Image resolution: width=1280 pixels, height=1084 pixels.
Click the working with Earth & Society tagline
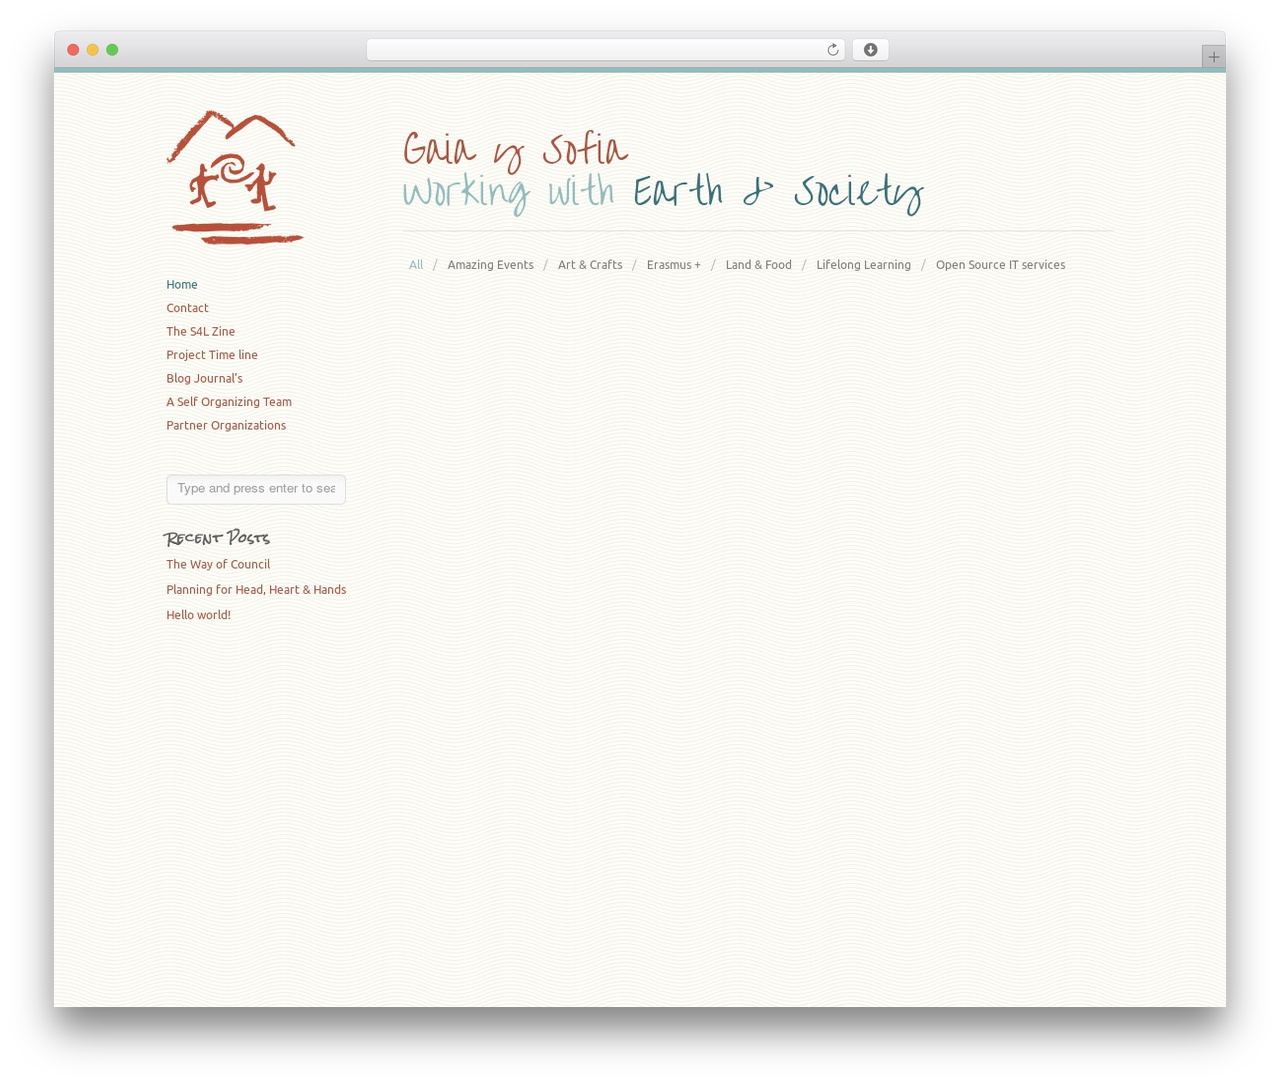[662, 192]
